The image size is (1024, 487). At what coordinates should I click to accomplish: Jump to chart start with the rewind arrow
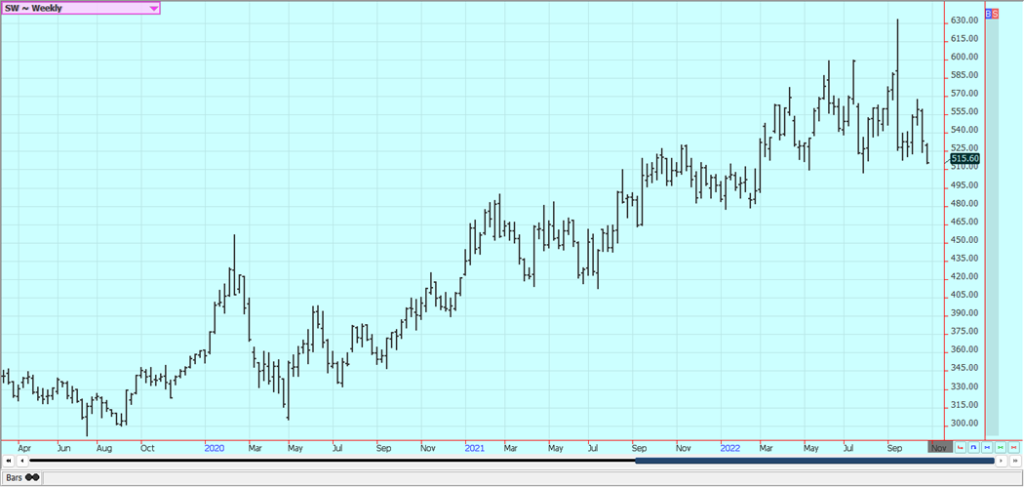pos(9,461)
